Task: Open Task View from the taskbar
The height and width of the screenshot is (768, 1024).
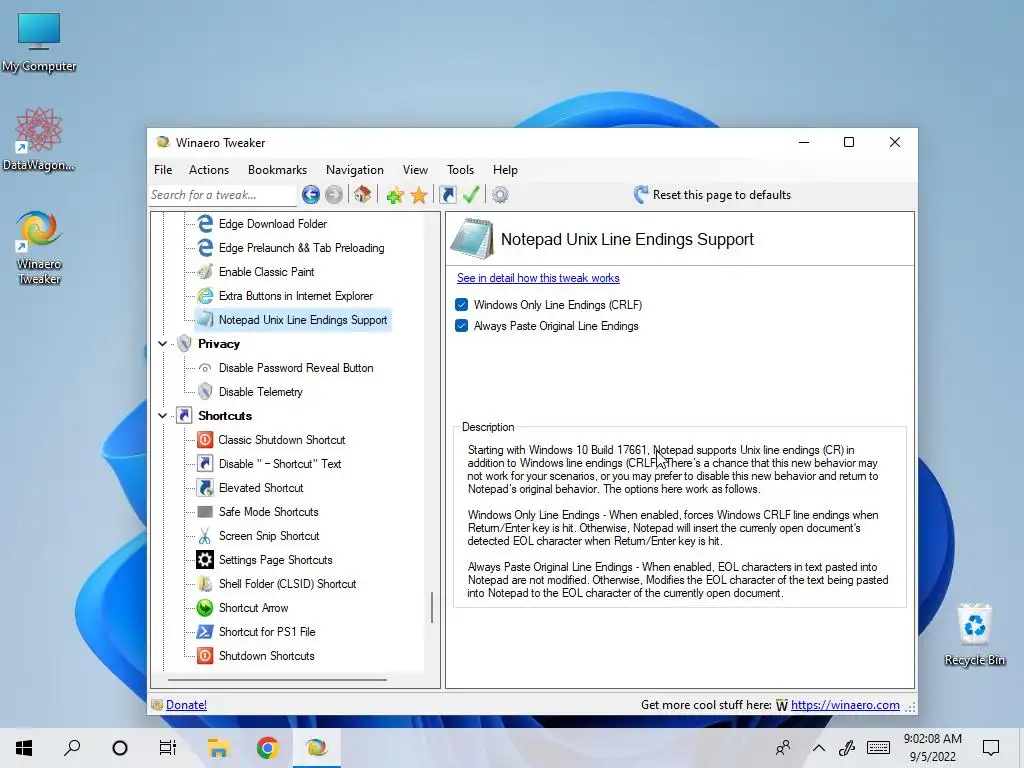Action: tap(168, 748)
